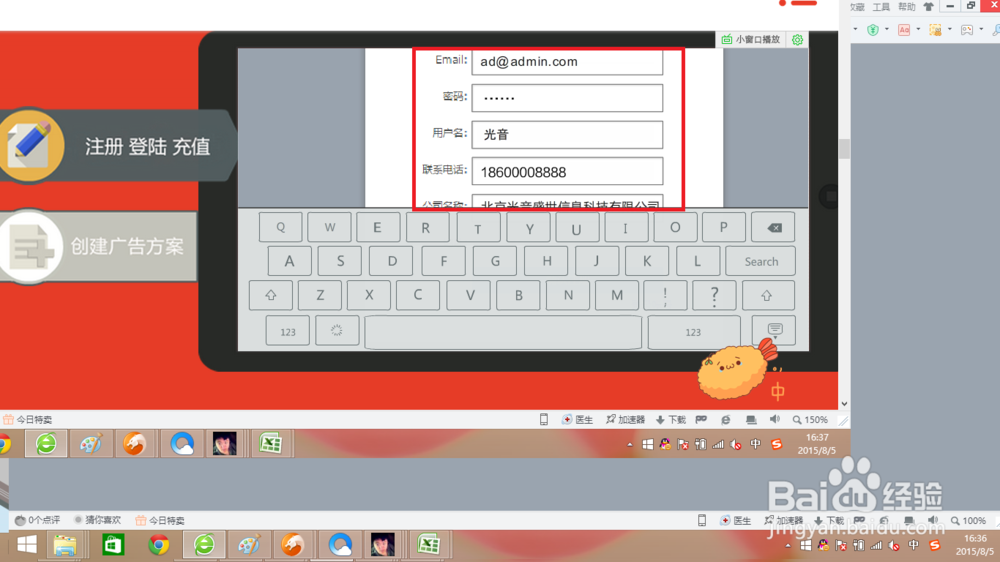This screenshot has width=1000, height=562.
Task: Tap the Q key on the keyboard
Action: 281,227
